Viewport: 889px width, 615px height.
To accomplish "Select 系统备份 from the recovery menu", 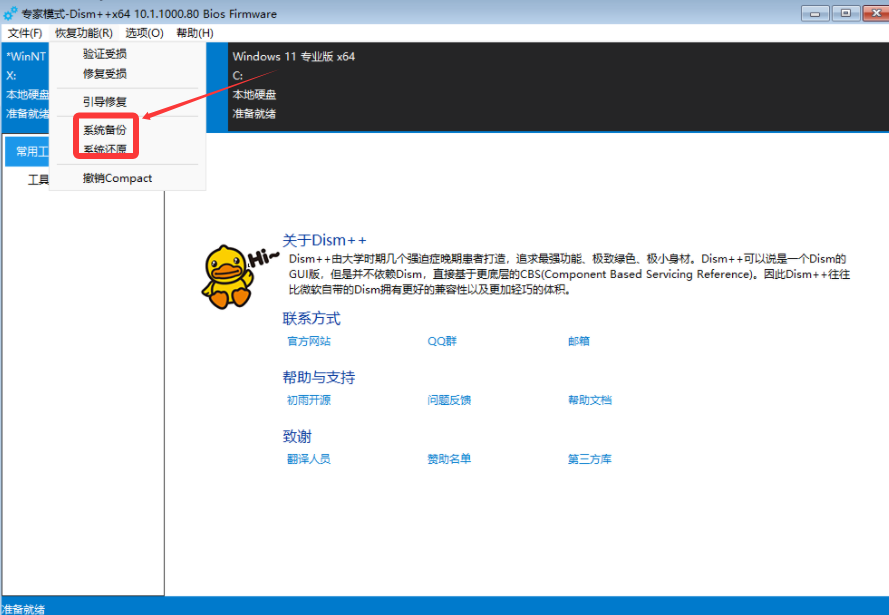I will (x=104, y=130).
